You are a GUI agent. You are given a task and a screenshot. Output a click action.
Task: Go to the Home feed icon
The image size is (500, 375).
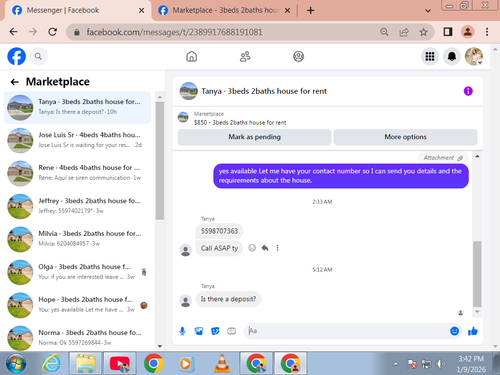click(191, 56)
